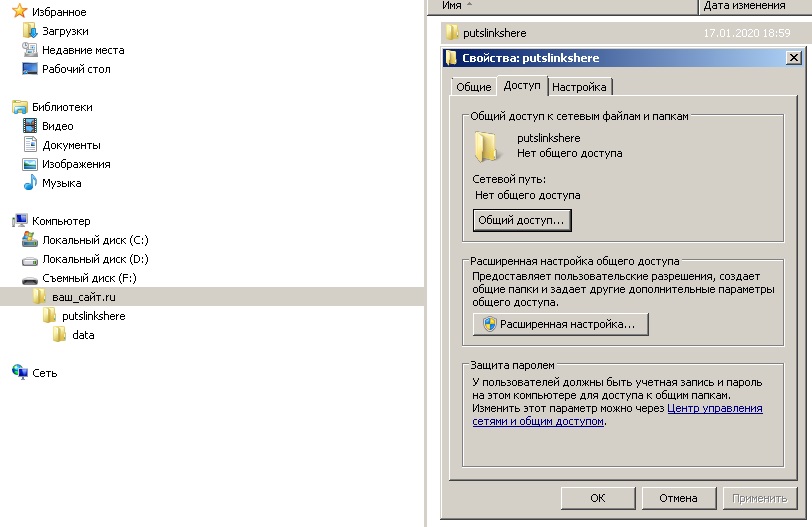Viewport: 812px width, 527px height.
Task: Switch to the Общие tab
Action: click(x=473, y=87)
